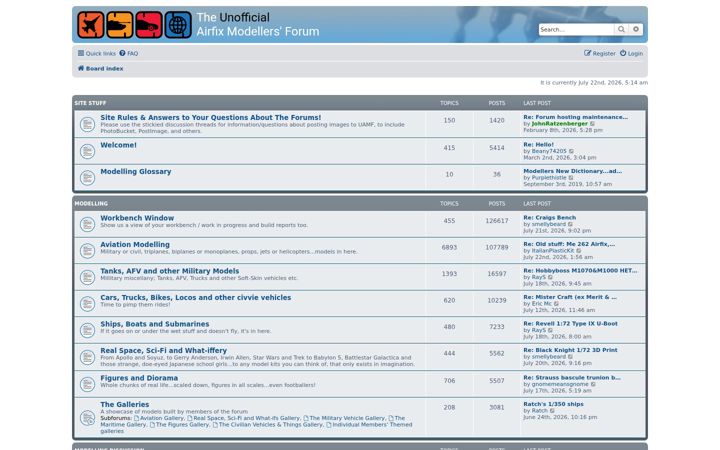Open the Modelling Glossary forum
This screenshot has height=450, width=720.
(x=136, y=172)
